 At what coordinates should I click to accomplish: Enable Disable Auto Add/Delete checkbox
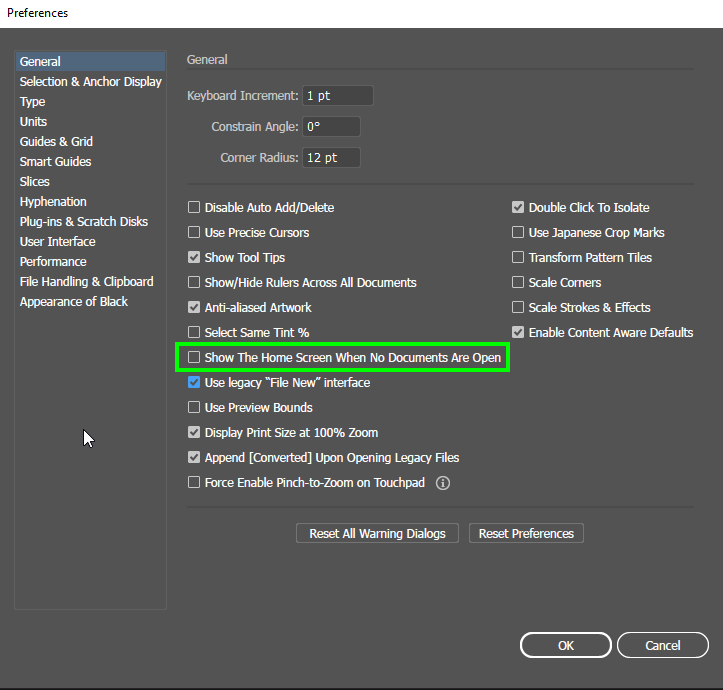tap(194, 208)
